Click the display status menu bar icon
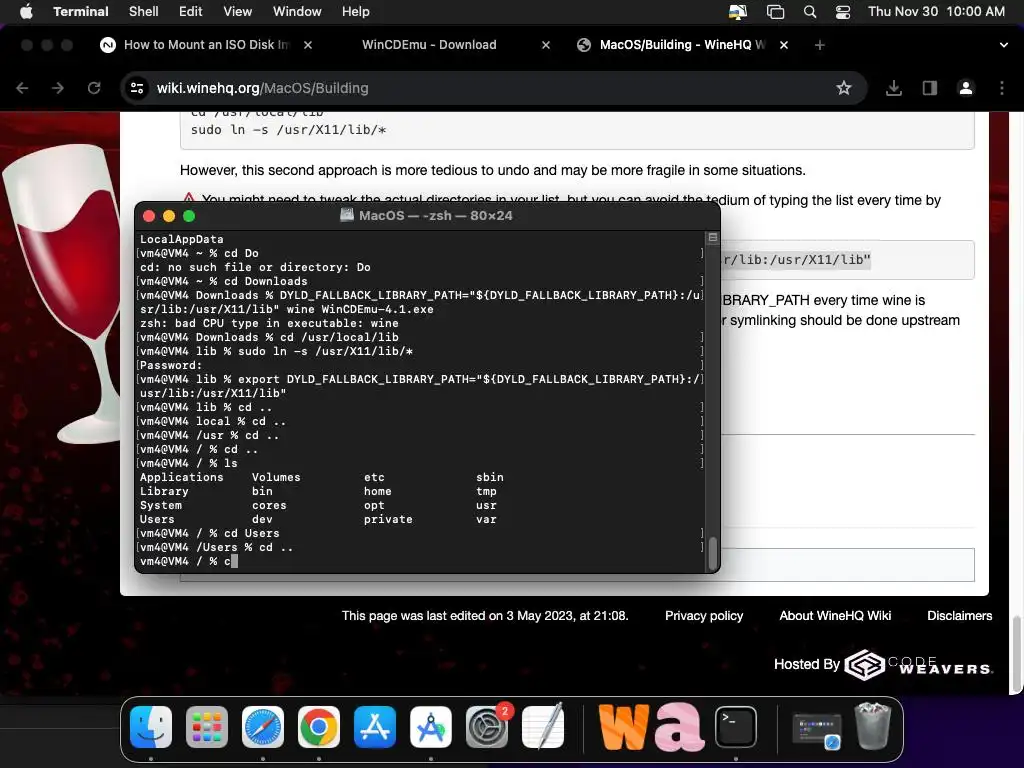 pyautogui.click(x=738, y=11)
